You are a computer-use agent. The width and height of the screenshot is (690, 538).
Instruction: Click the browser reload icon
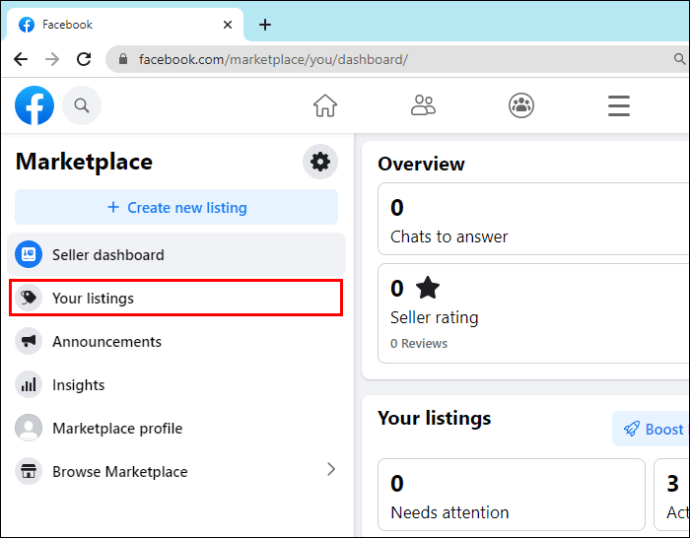tap(84, 59)
